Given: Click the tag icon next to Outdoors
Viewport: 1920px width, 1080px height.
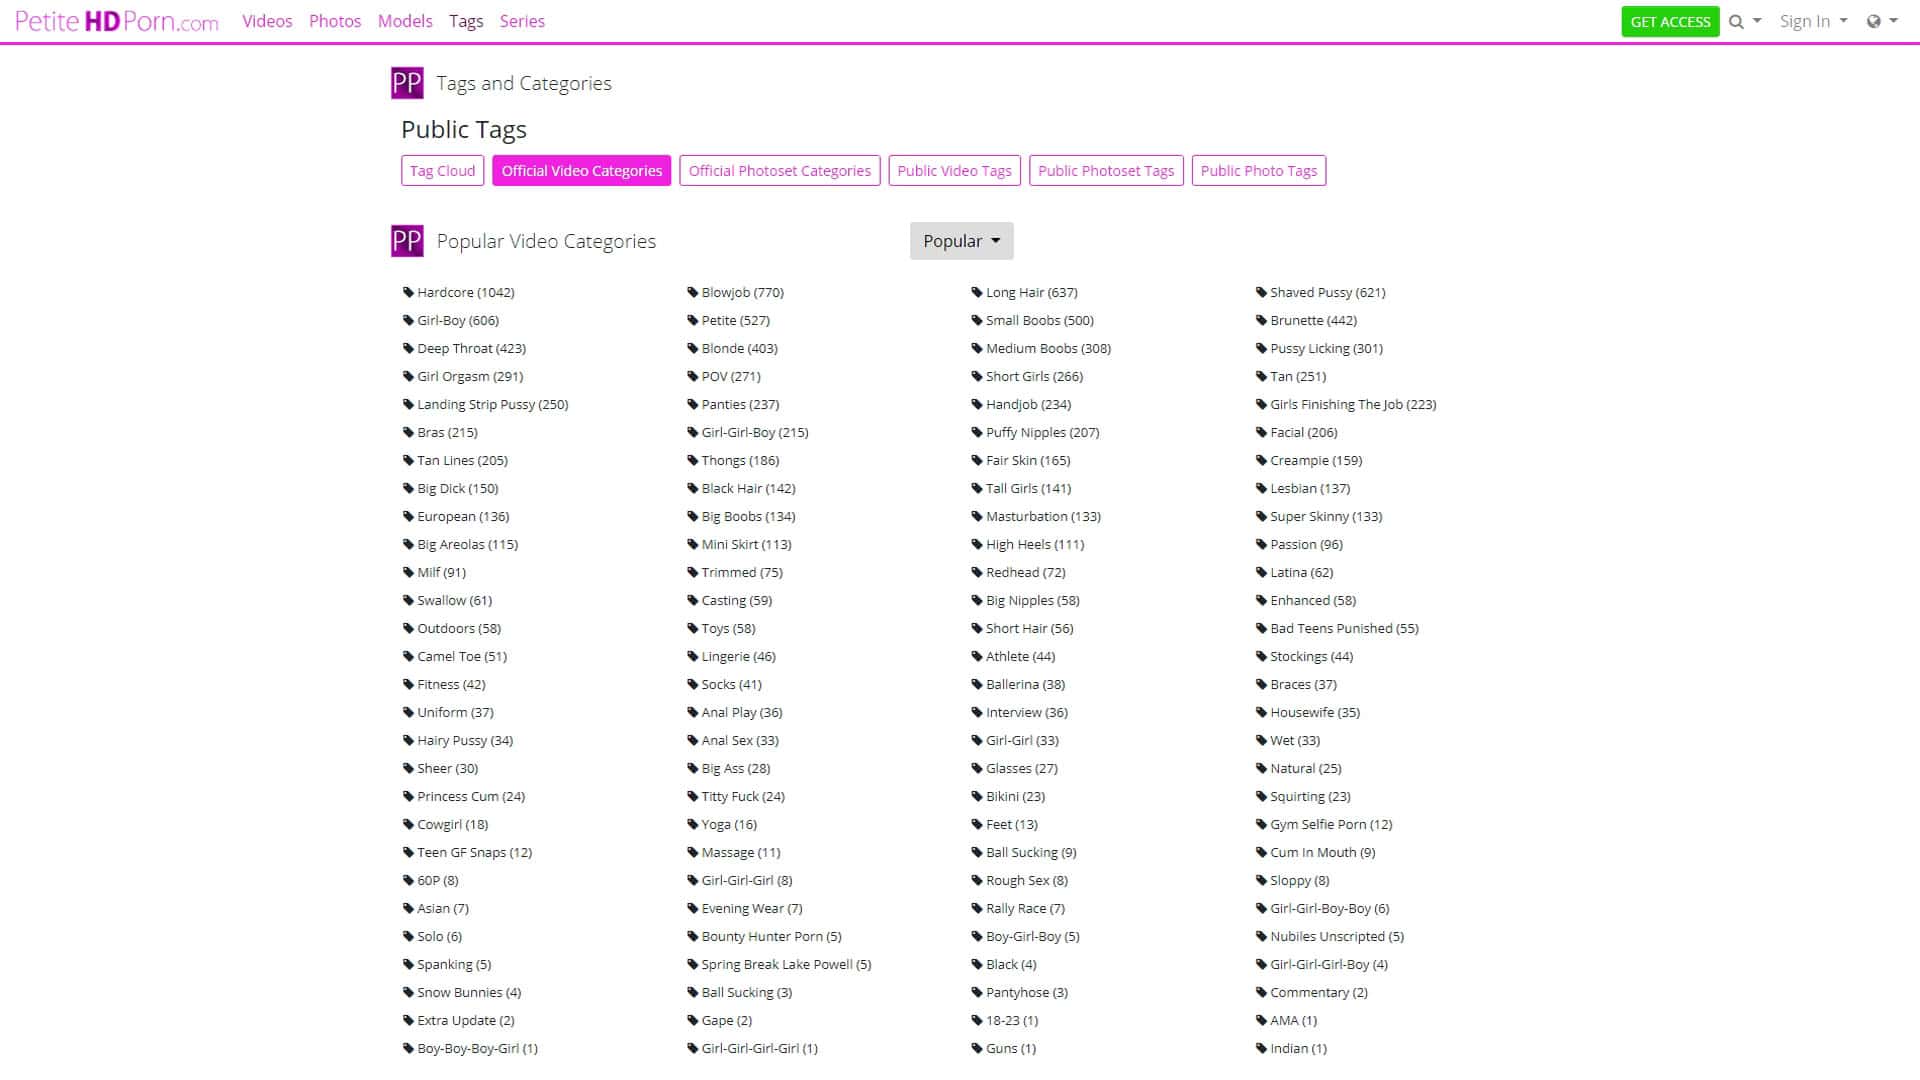Looking at the screenshot, I should 408,629.
